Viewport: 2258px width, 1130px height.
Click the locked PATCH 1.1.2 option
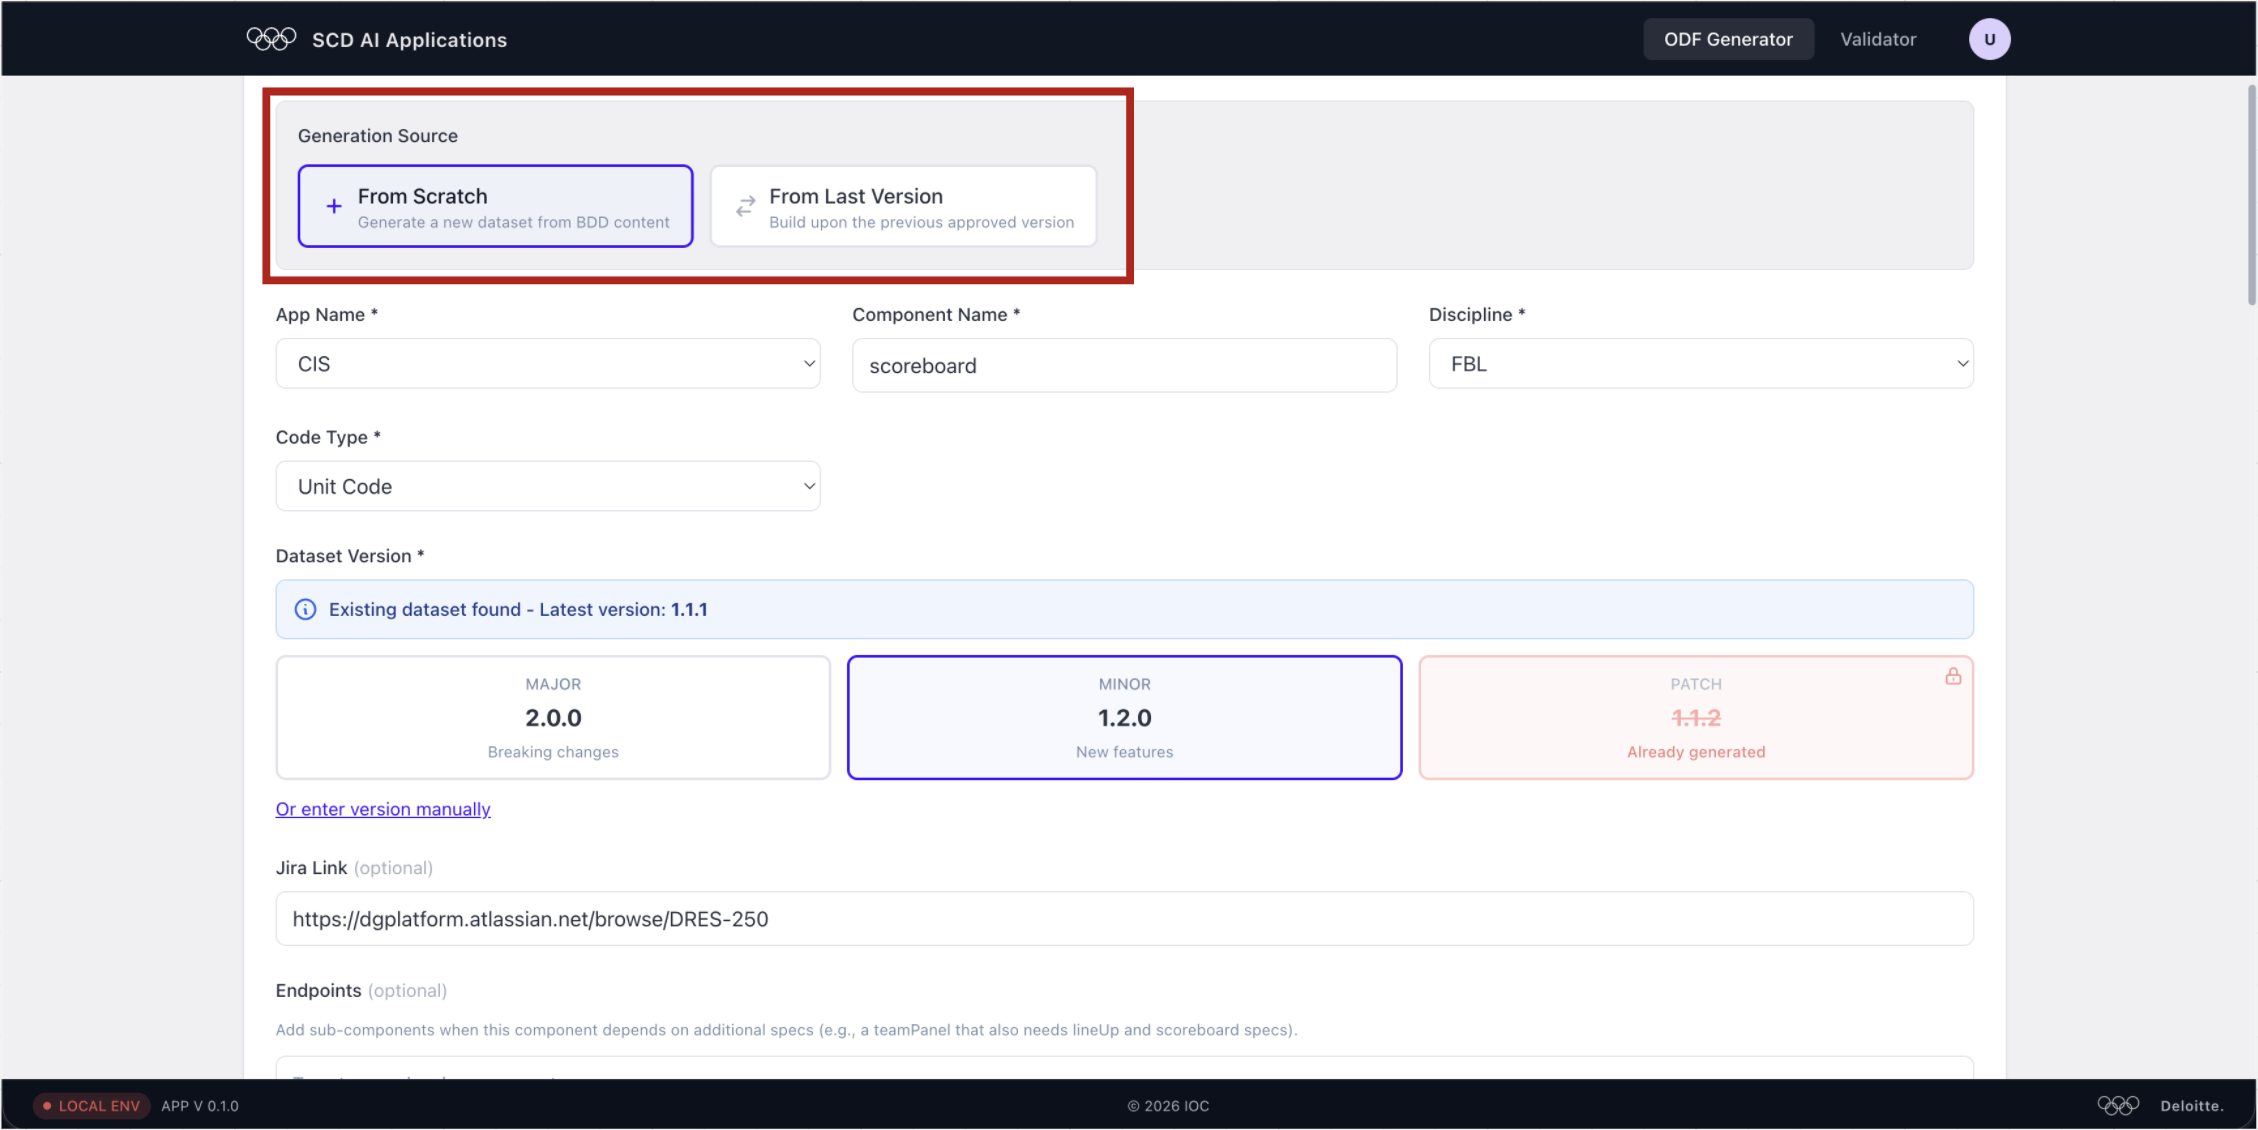1696,717
